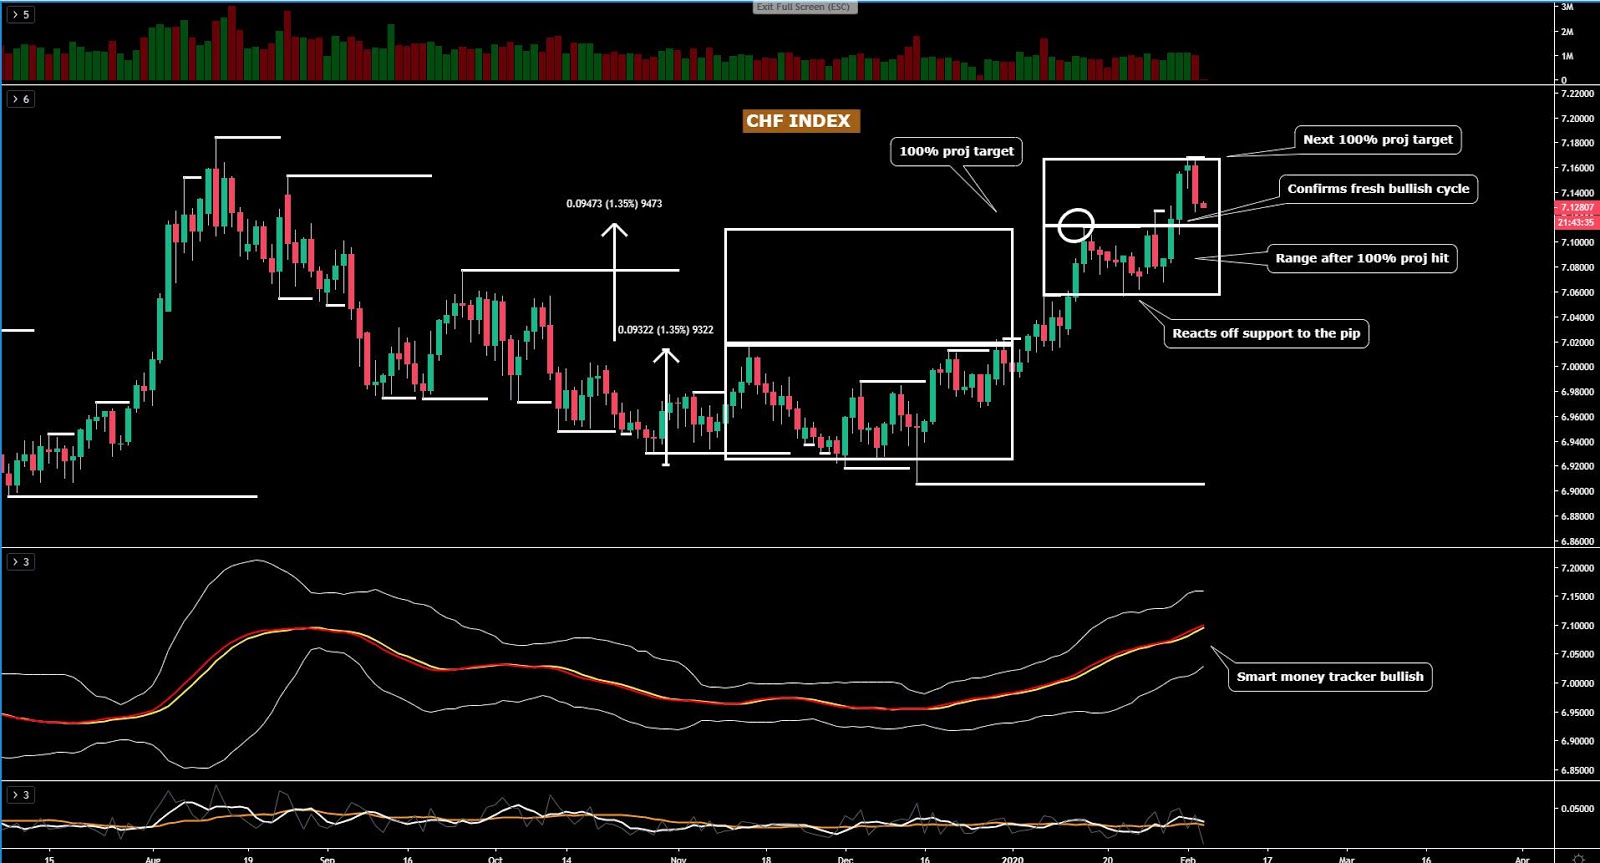Viewport: 1600px width, 863px height.
Task: Click the 6.86000 price axis label
Action: (x=1577, y=541)
